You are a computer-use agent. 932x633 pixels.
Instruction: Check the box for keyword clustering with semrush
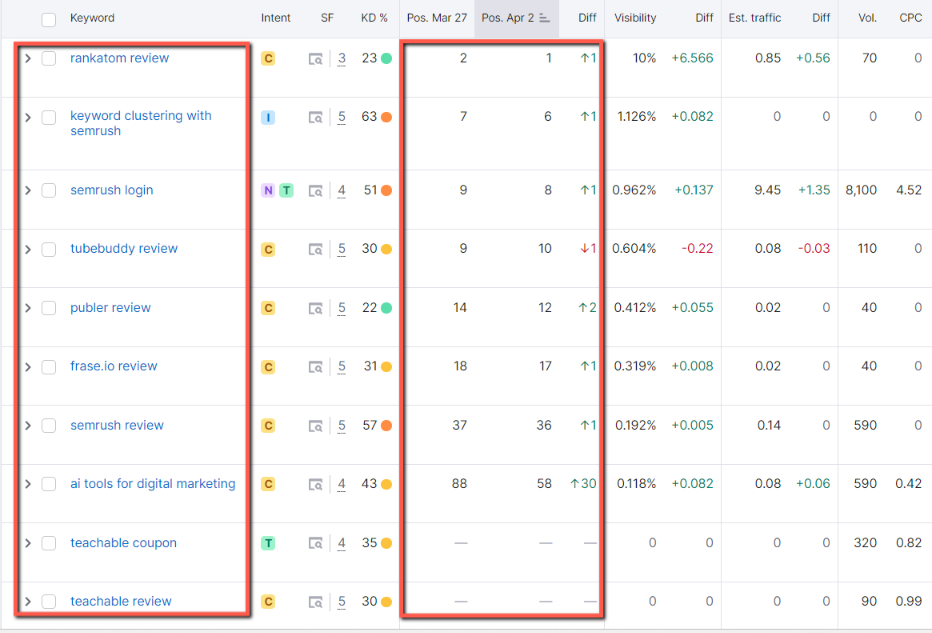[x=49, y=117]
